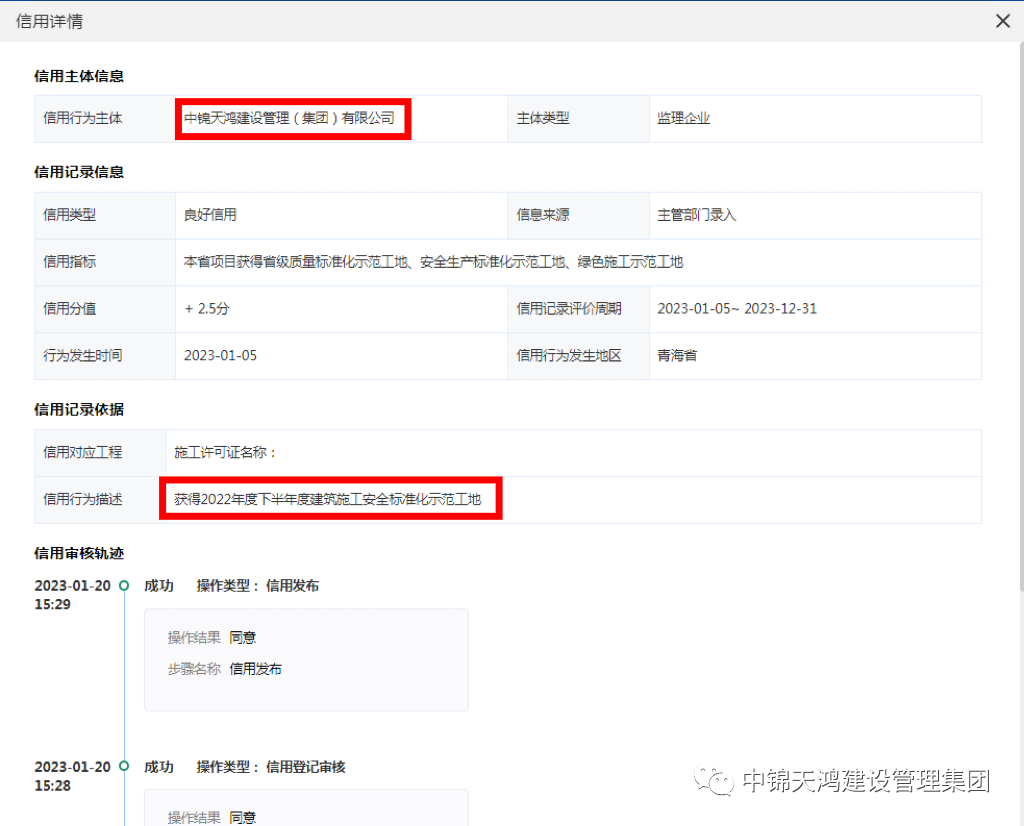Select the 青海省 region value
Image resolution: width=1024 pixels, height=826 pixels.
676,356
